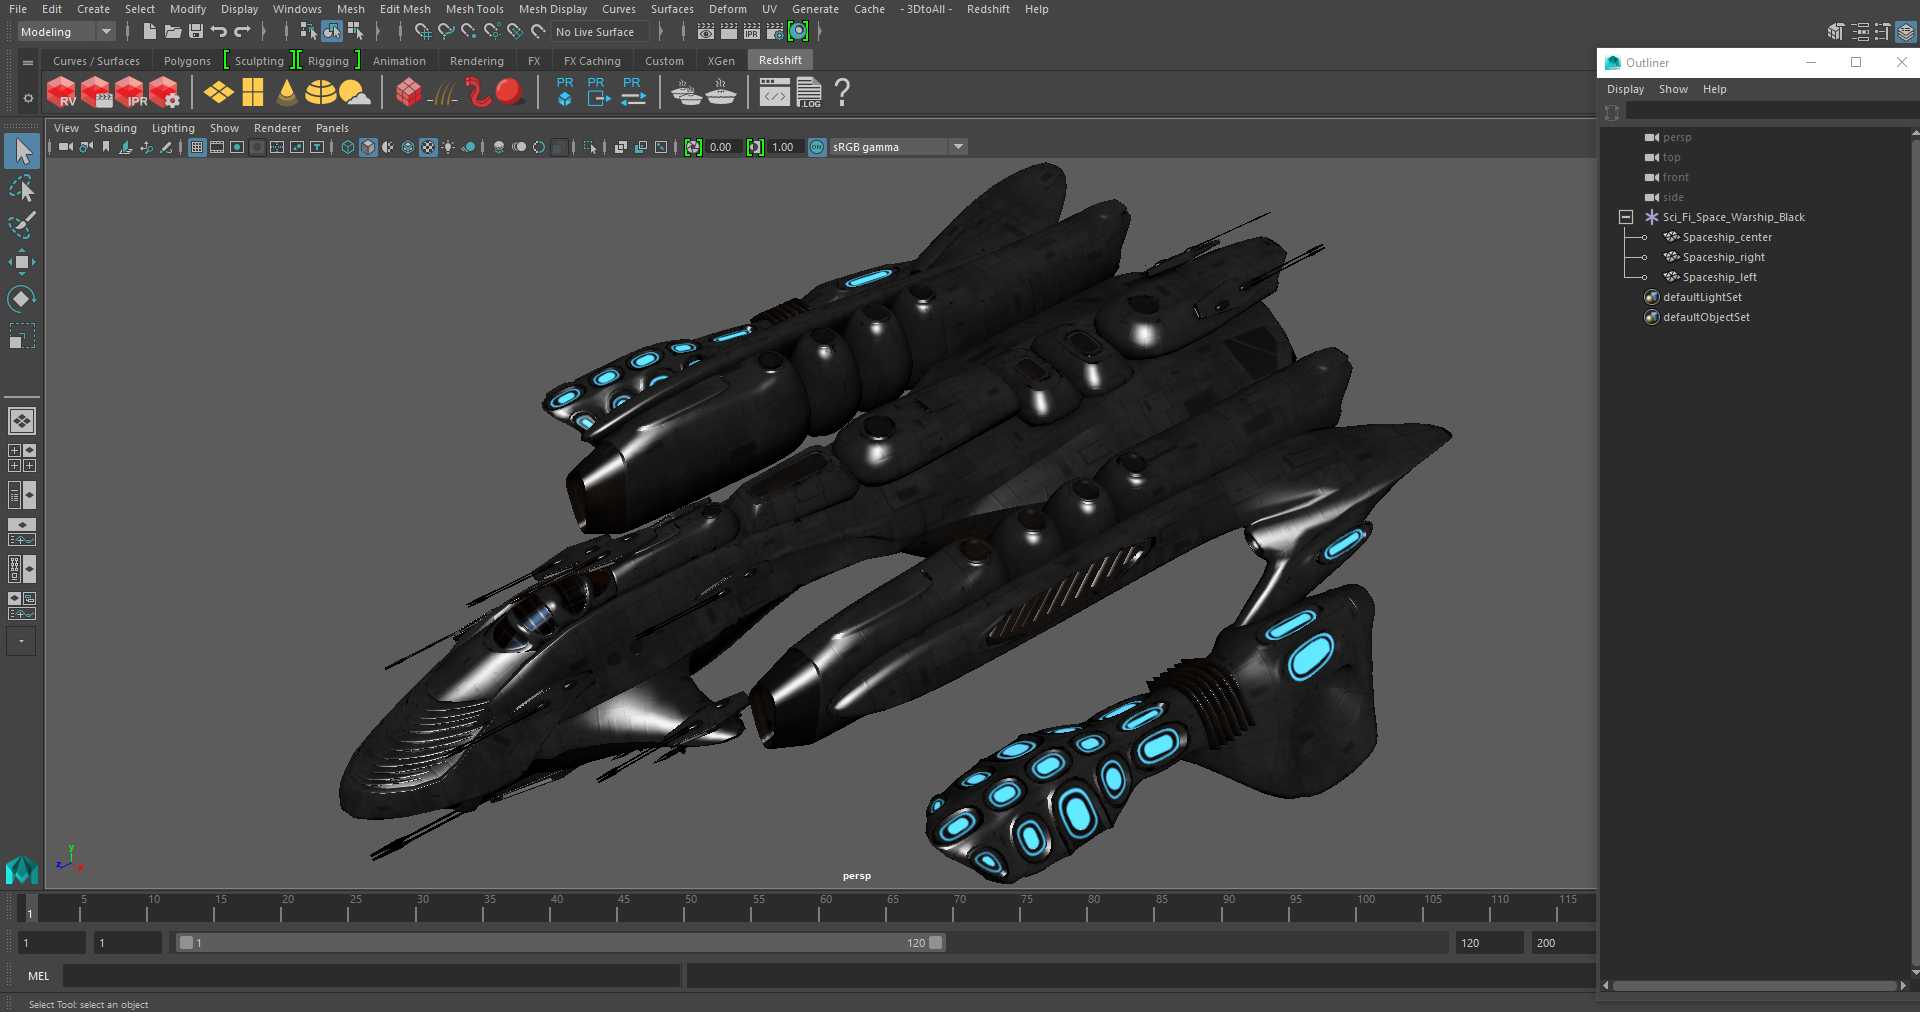Screen dimensions: 1920x1012
Task: Save the scene with floppy icon
Action: click(196, 32)
